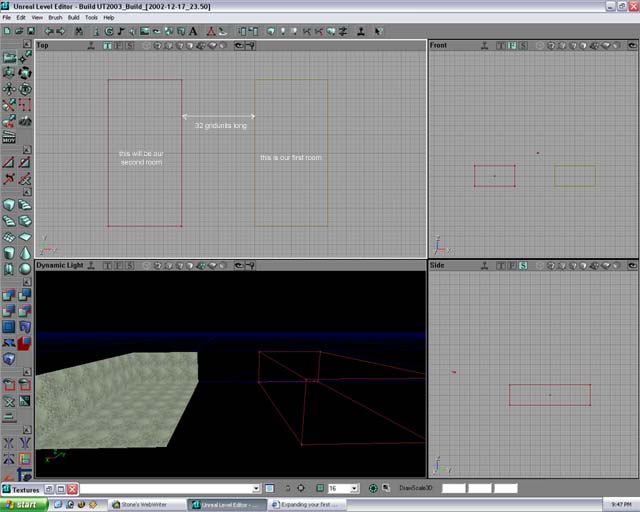The image size is (640, 512).
Task: Toggle realtime preview joystick in Top viewport
Action: (x=91, y=46)
